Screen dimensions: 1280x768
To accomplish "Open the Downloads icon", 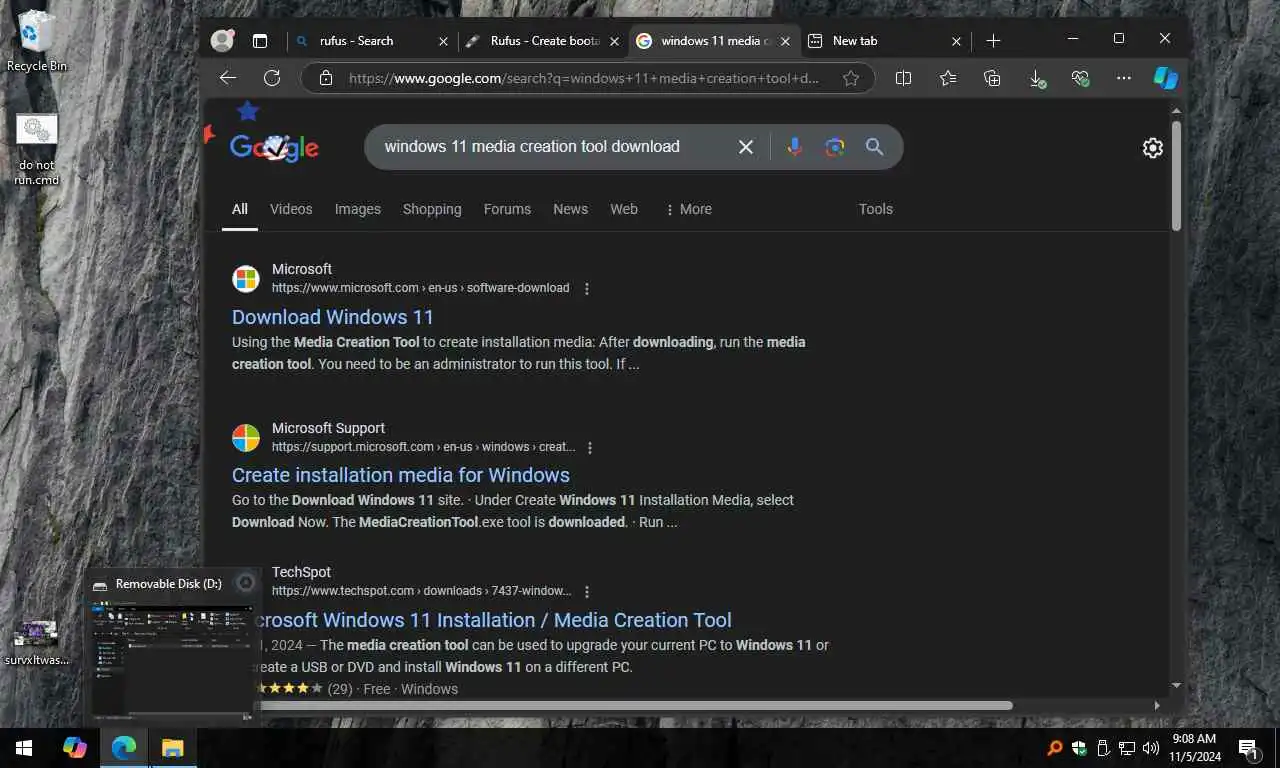I will point(1037,78).
